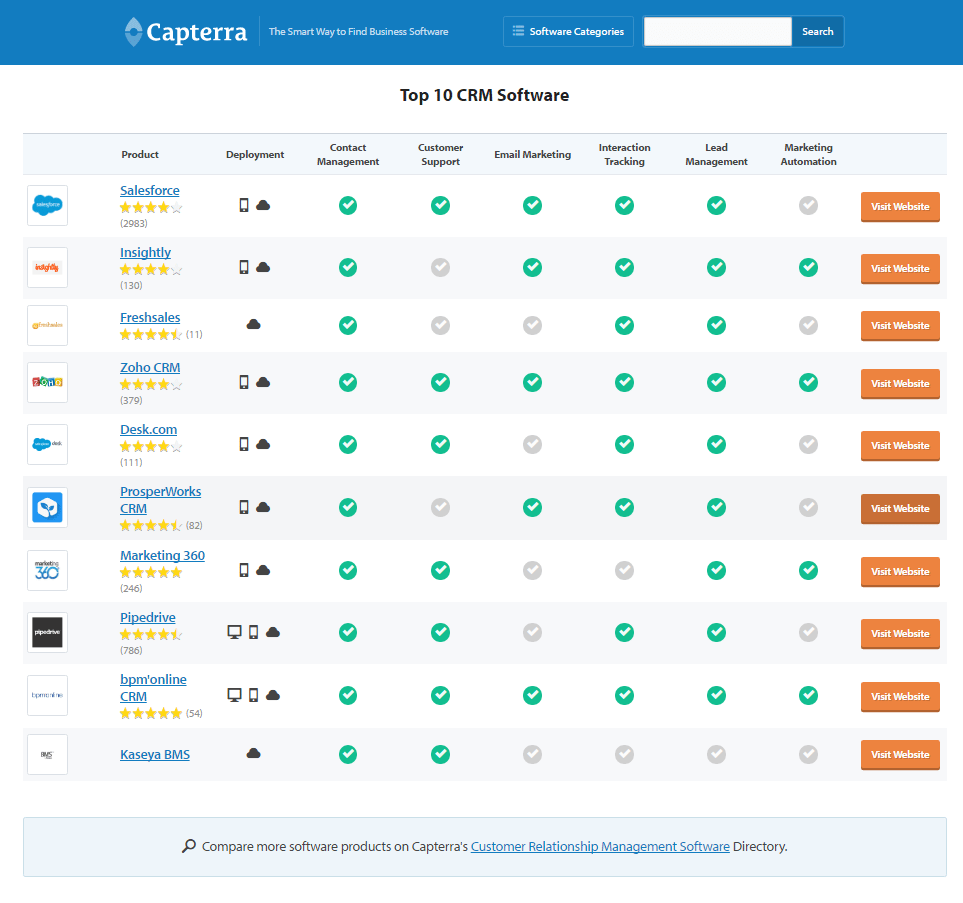Click the Salesforce logo thumbnail
This screenshot has height=903, width=963.
click(x=47, y=205)
